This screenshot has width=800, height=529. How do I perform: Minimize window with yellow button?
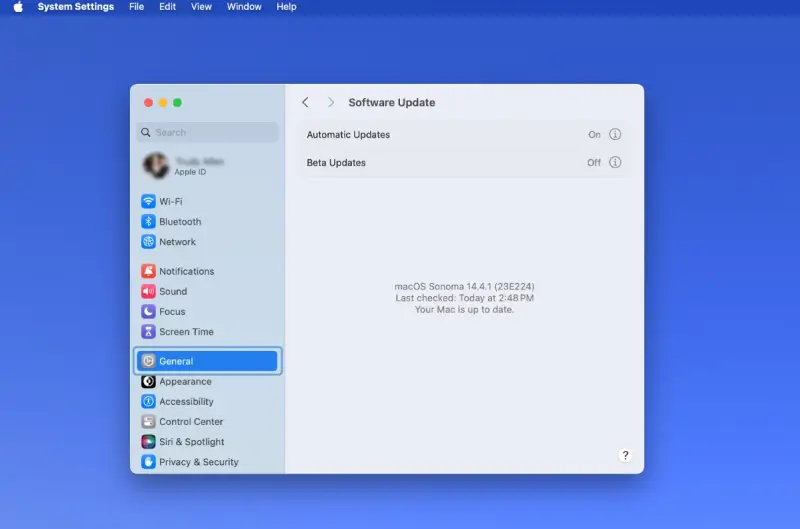pyautogui.click(x=163, y=103)
